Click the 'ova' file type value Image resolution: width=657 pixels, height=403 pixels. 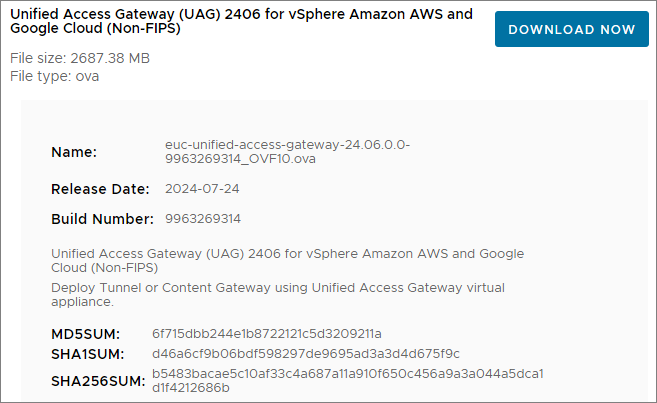click(87, 76)
